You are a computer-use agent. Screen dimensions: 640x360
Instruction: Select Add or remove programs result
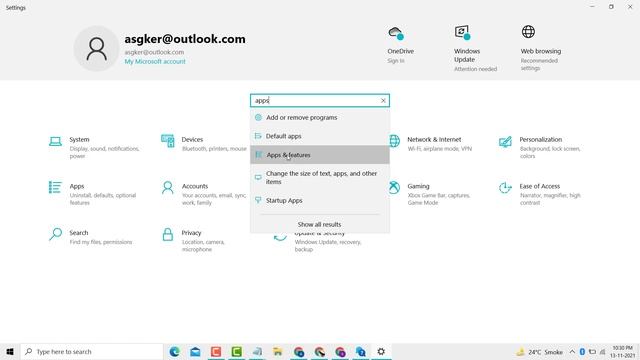click(320, 118)
